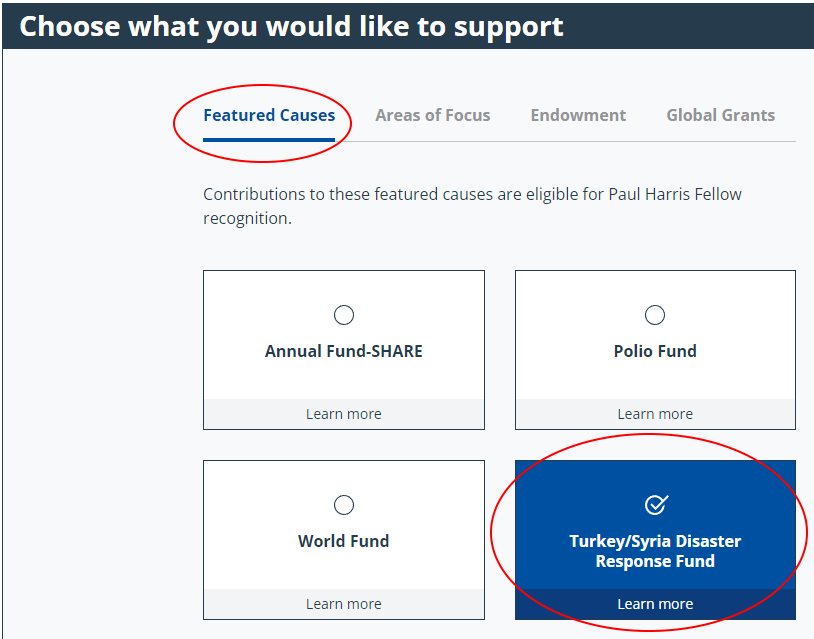Open the Global Grants tab

coord(720,115)
